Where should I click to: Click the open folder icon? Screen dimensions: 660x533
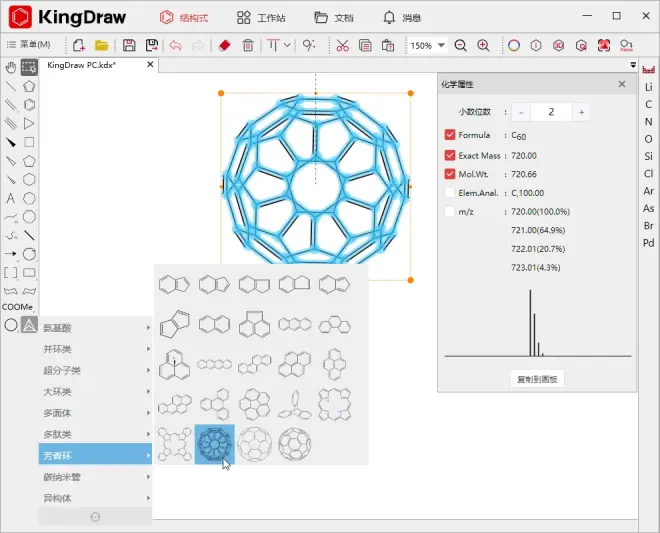pyautogui.click(x=101, y=45)
